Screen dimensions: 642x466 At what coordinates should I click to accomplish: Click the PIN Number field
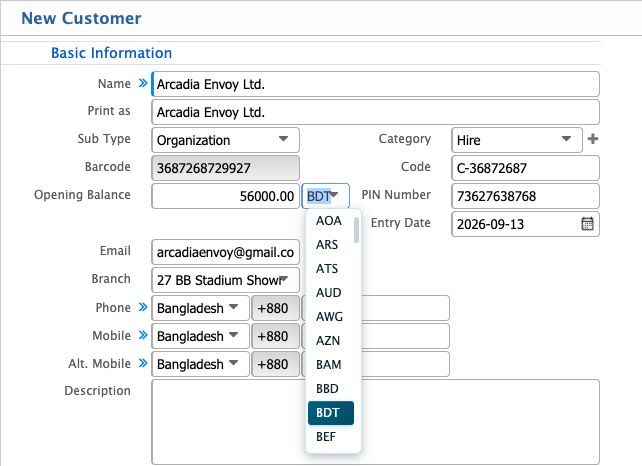(x=525, y=196)
